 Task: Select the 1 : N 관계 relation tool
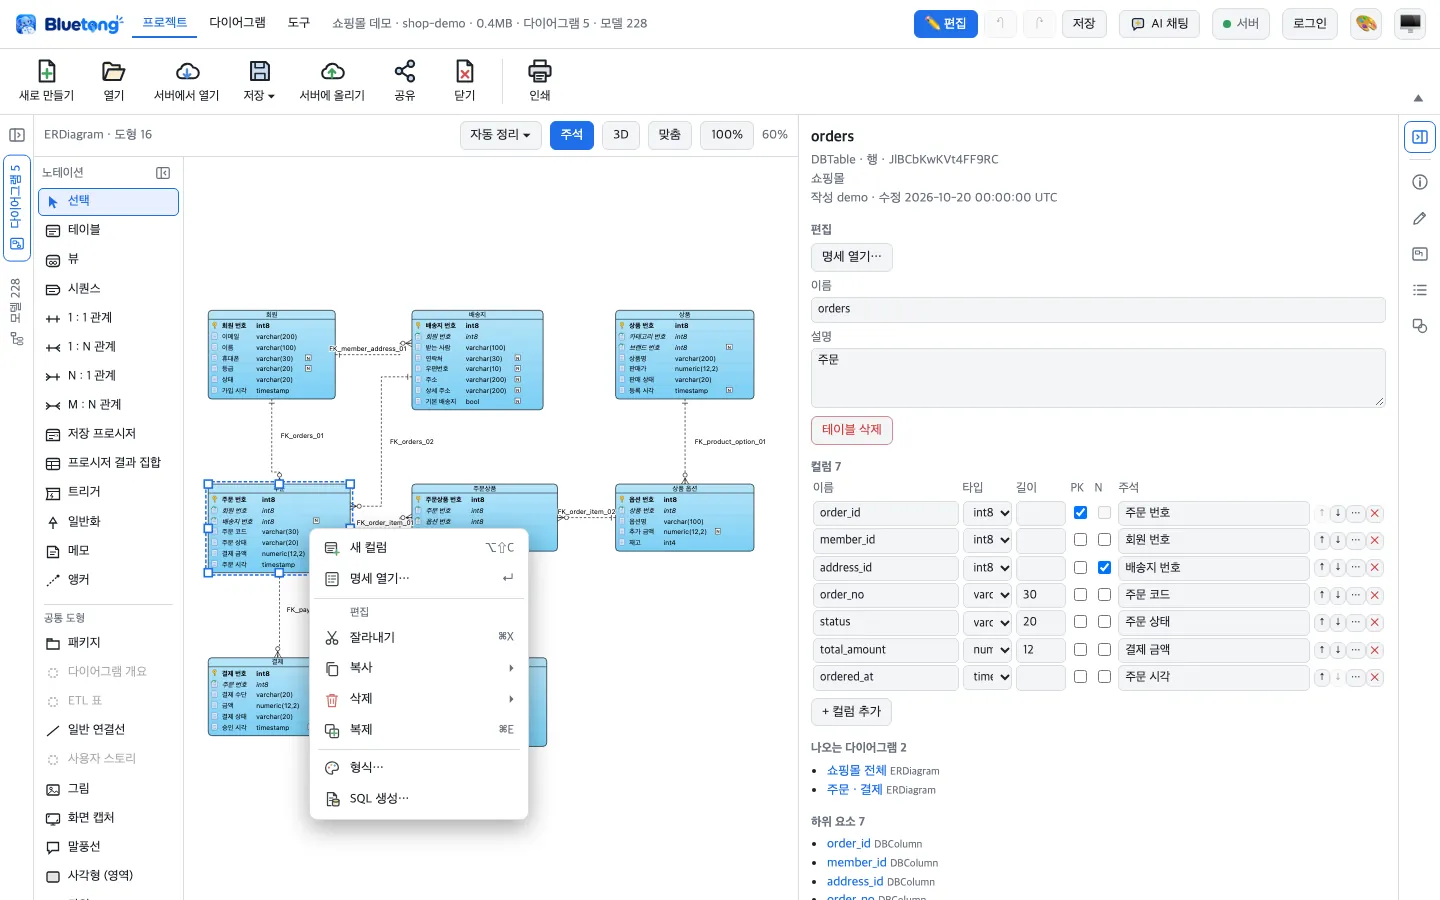[108, 347]
